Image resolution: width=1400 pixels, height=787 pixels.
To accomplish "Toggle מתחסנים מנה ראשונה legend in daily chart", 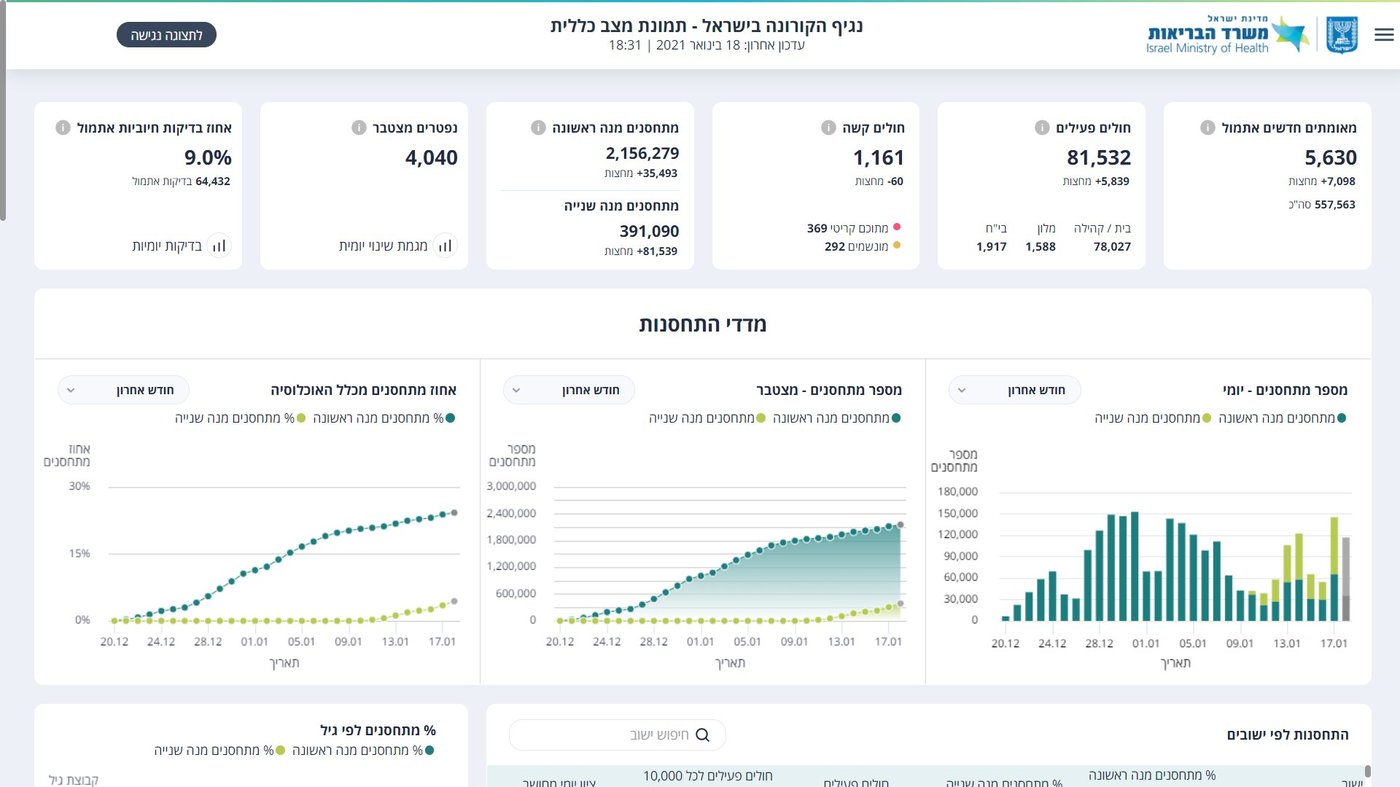I will point(1283,418).
